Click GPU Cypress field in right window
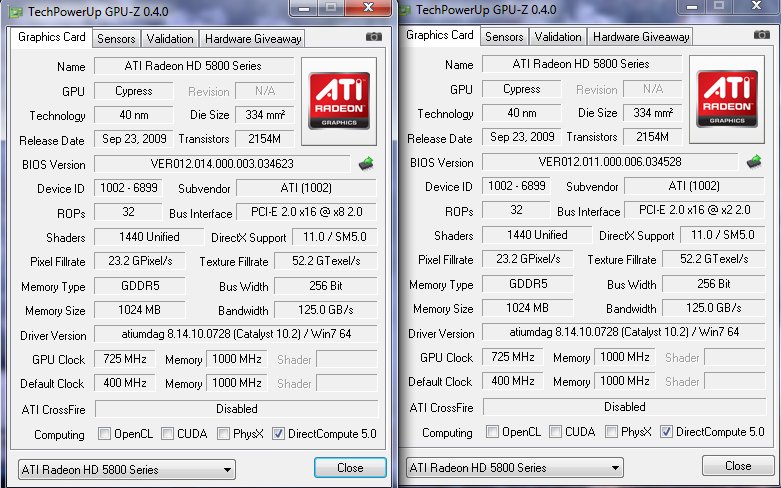 (521, 89)
